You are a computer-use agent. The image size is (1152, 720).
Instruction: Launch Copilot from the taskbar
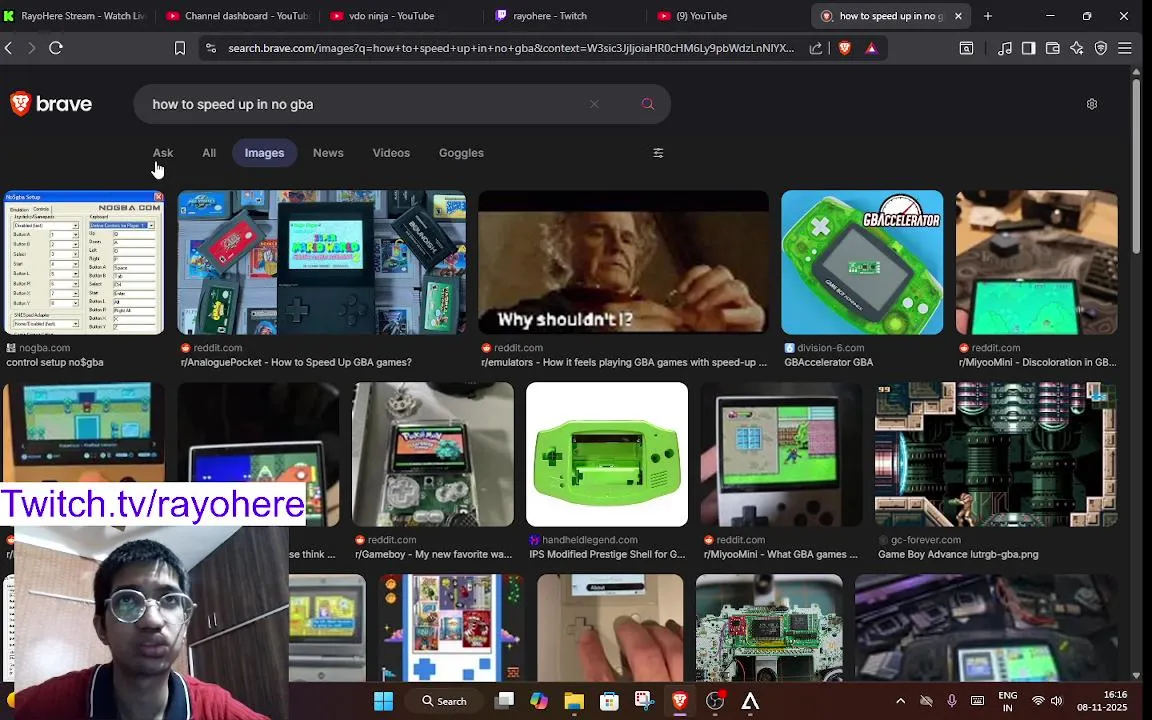(x=539, y=701)
